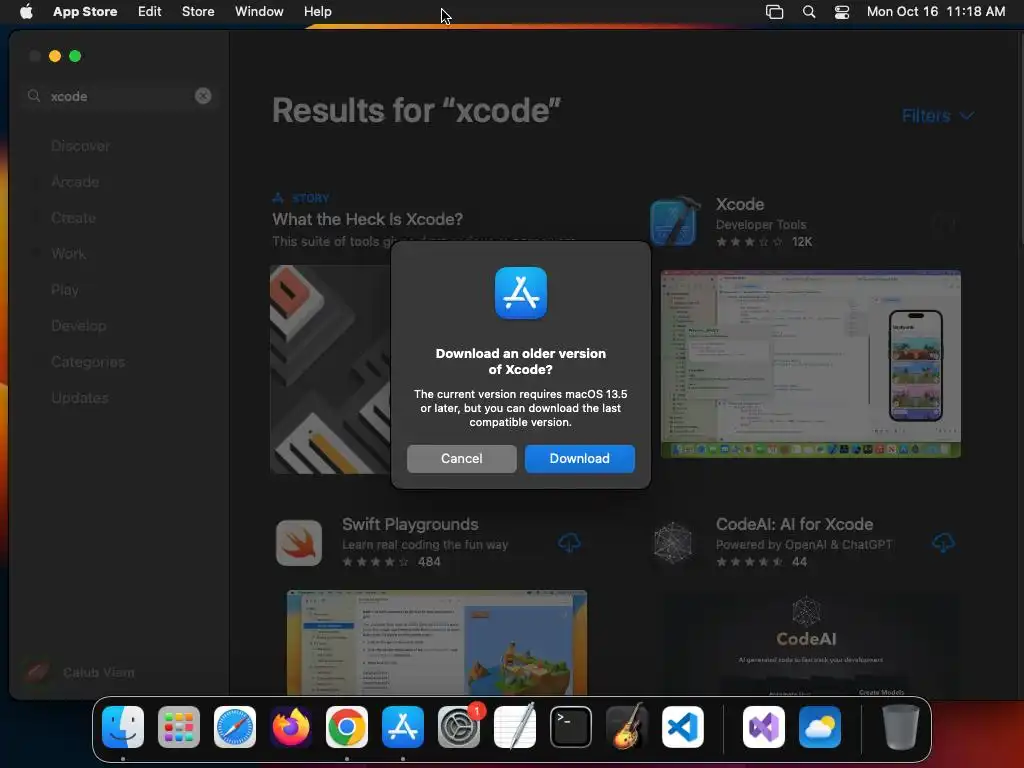
Task: Clear the xcode search field
Action: [203, 96]
